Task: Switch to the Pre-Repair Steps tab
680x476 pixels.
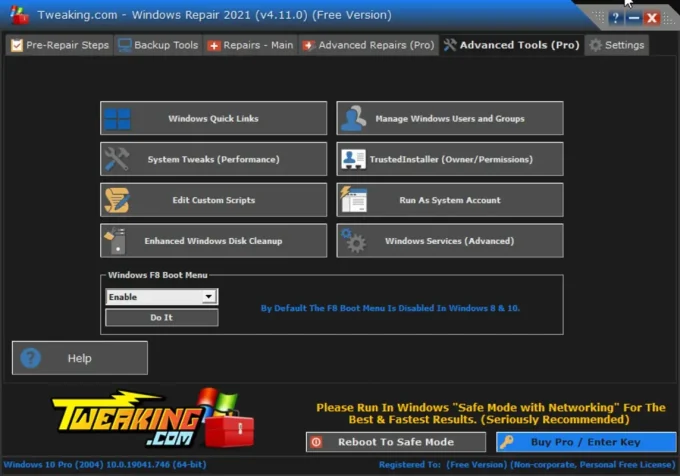Action: (x=59, y=45)
